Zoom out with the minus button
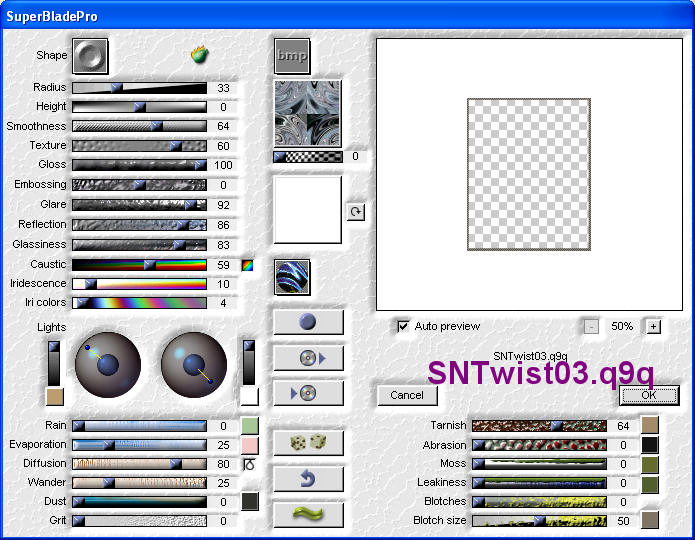The height and width of the screenshot is (540, 695). 591,327
